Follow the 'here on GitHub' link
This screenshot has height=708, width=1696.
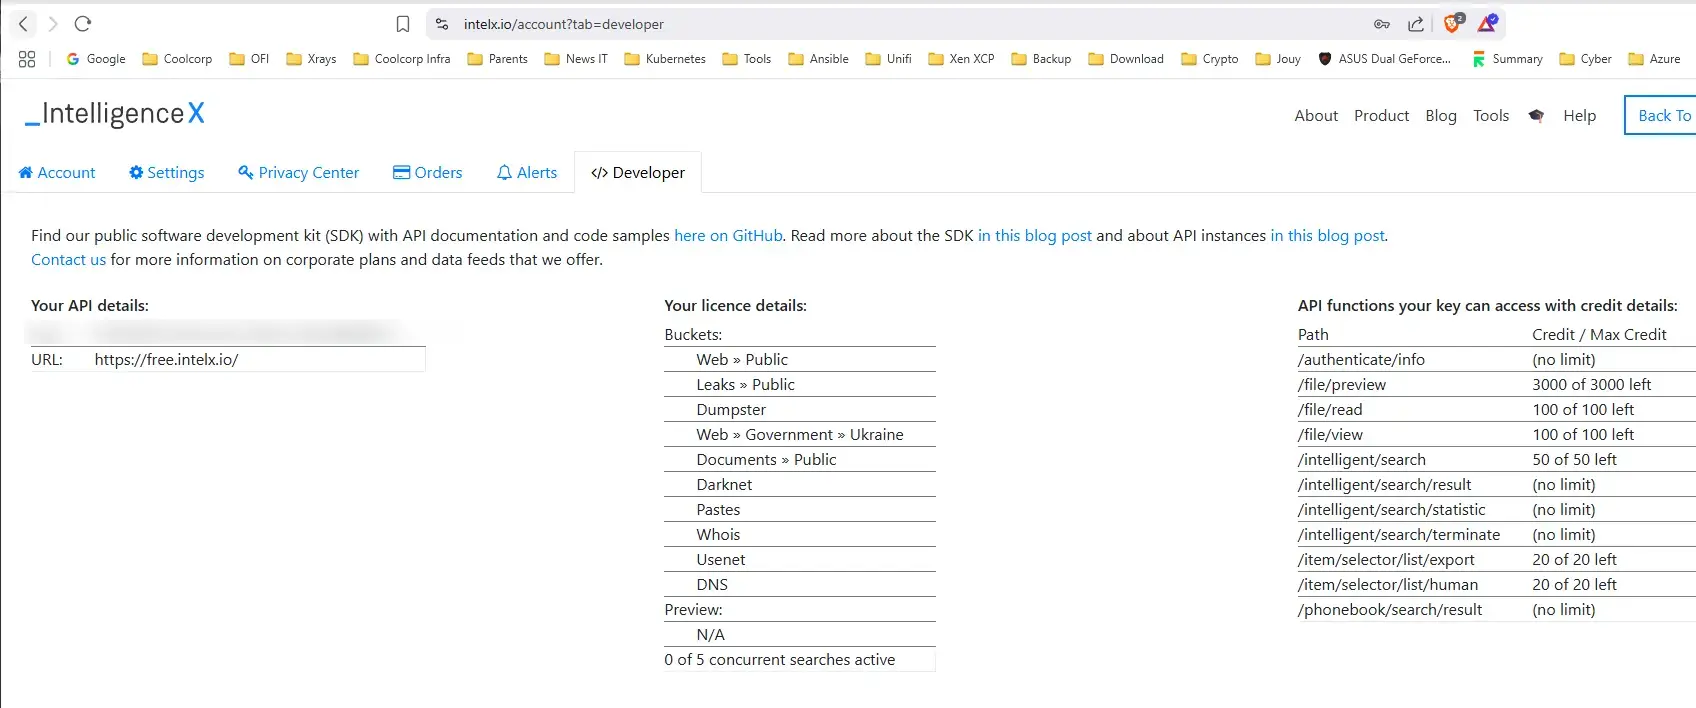tap(728, 236)
